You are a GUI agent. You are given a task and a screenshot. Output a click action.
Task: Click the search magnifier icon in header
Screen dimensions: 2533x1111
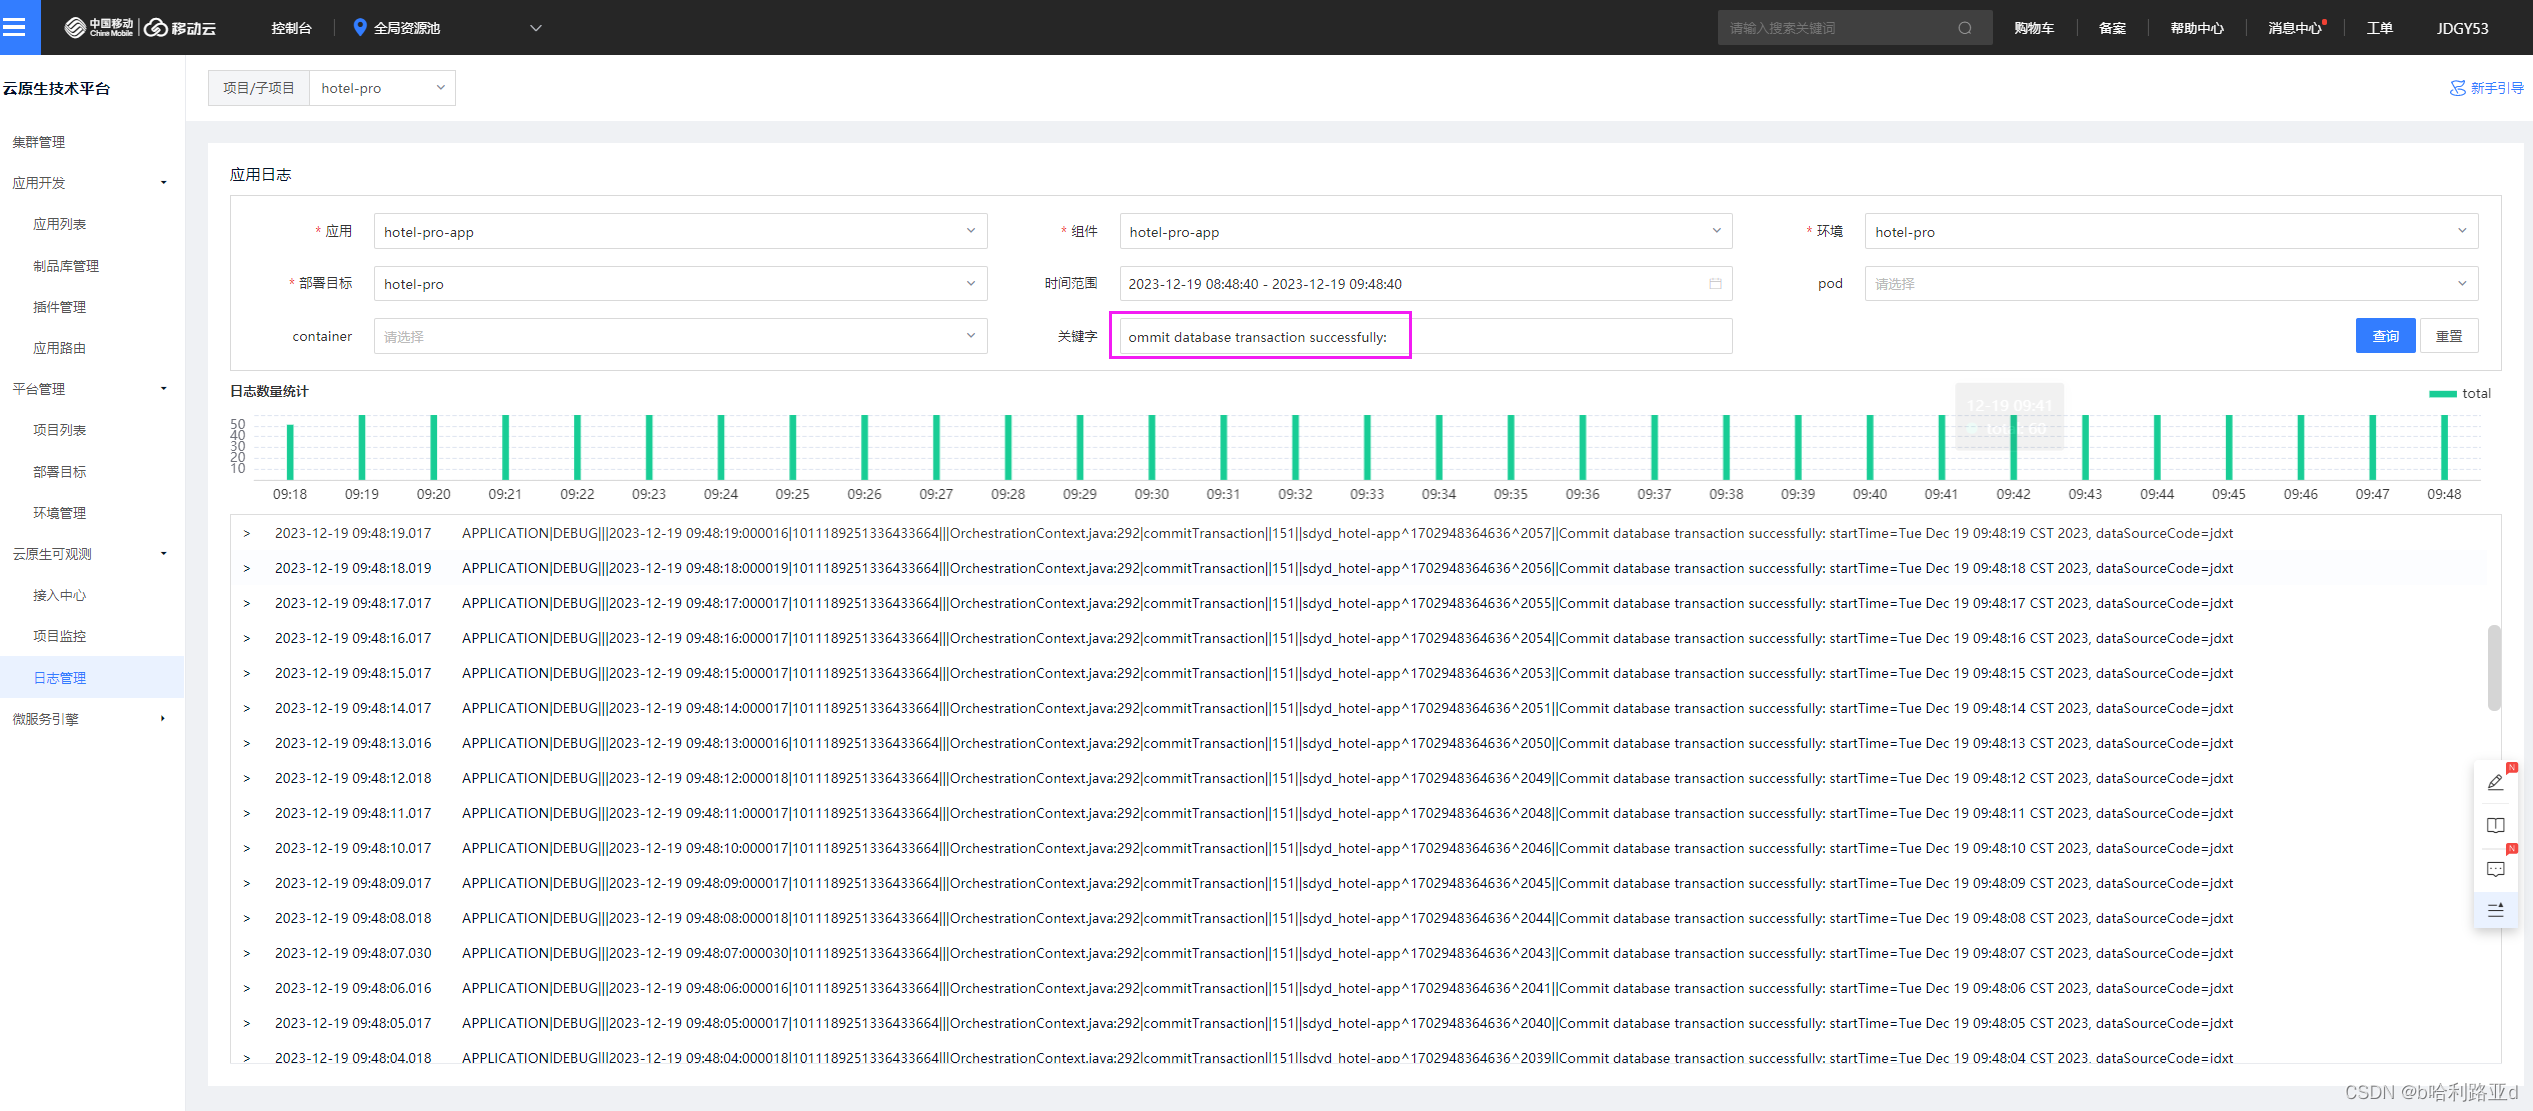(1964, 28)
